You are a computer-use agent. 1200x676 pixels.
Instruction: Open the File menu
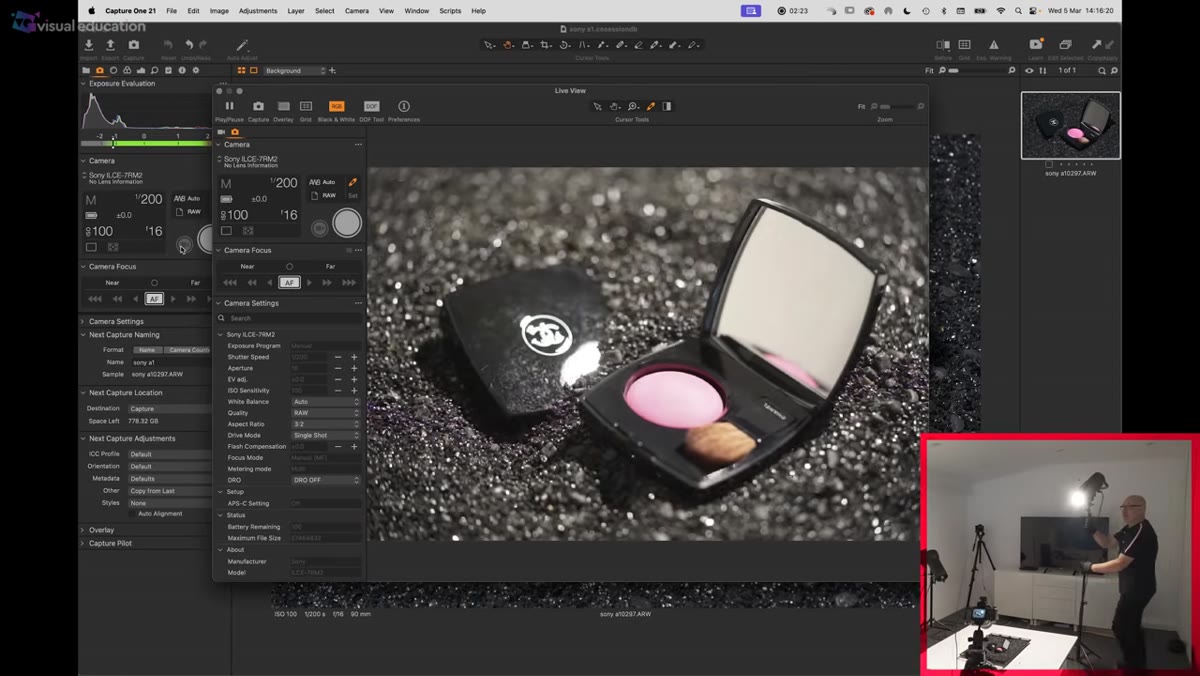point(172,11)
